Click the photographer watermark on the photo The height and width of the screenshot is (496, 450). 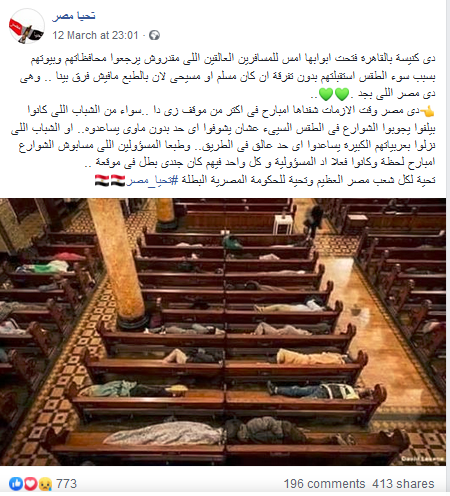coord(422,459)
